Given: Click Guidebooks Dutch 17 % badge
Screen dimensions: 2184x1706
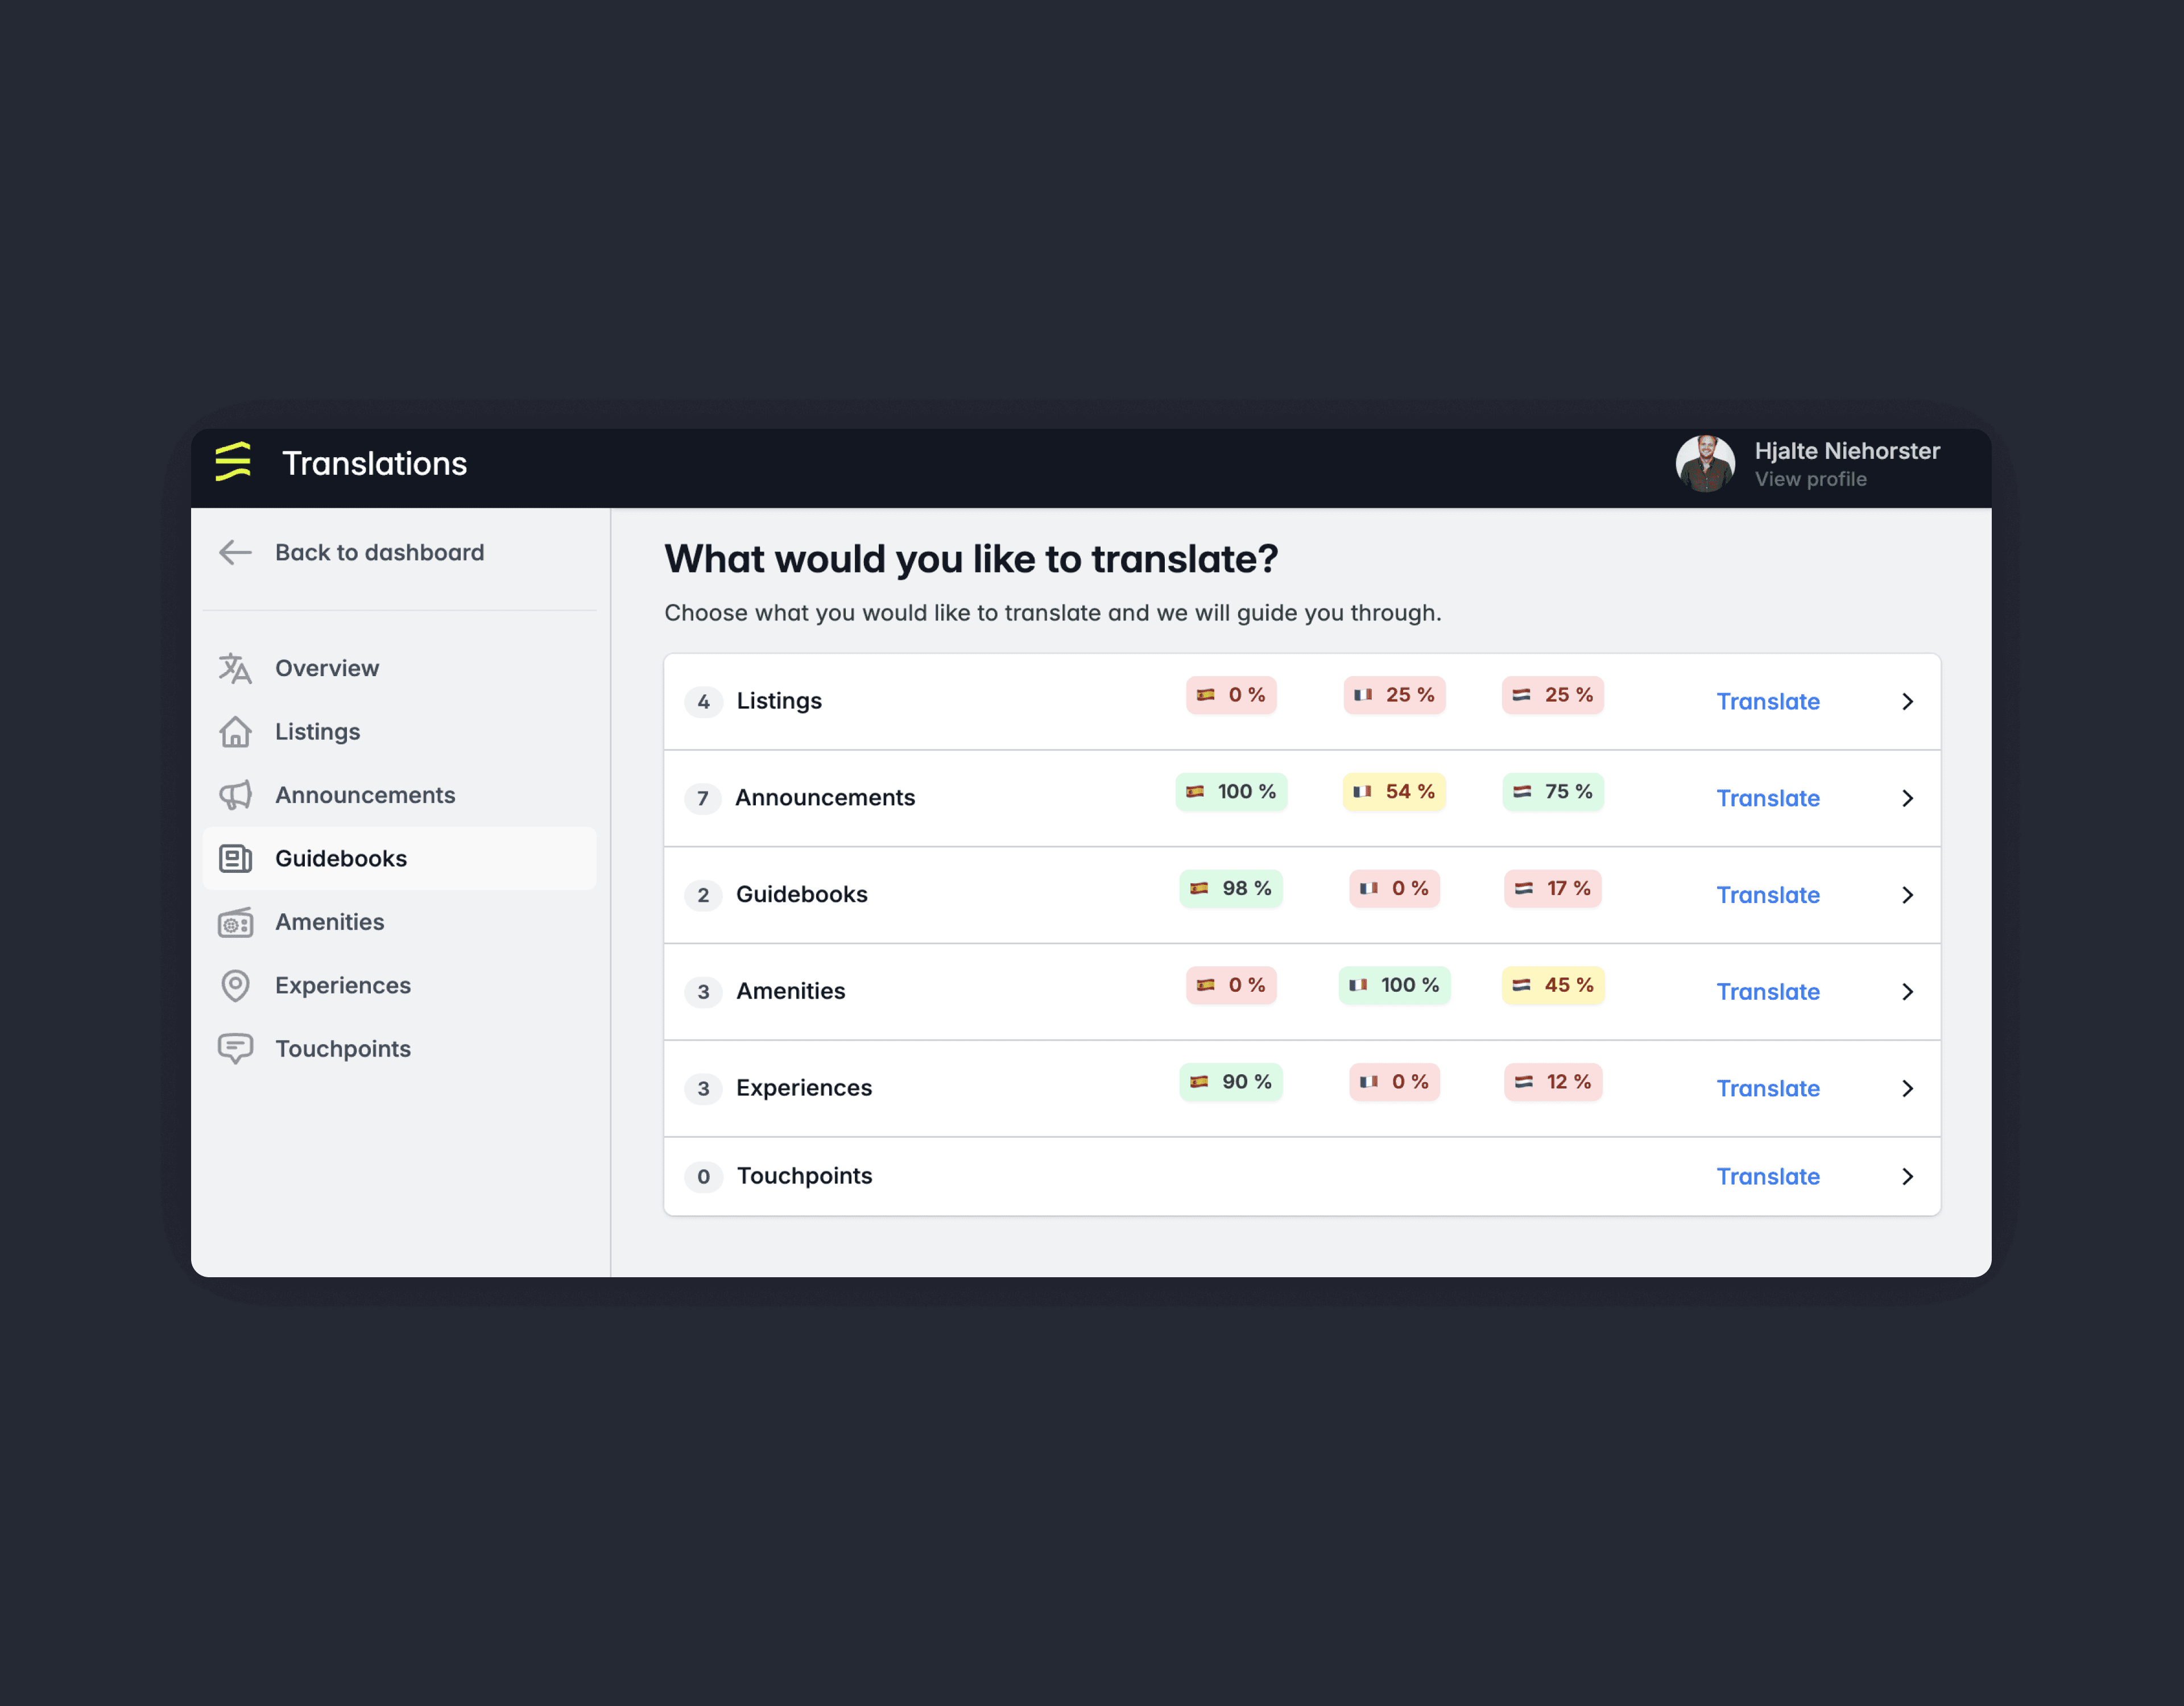Looking at the screenshot, I should click(x=1552, y=888).
